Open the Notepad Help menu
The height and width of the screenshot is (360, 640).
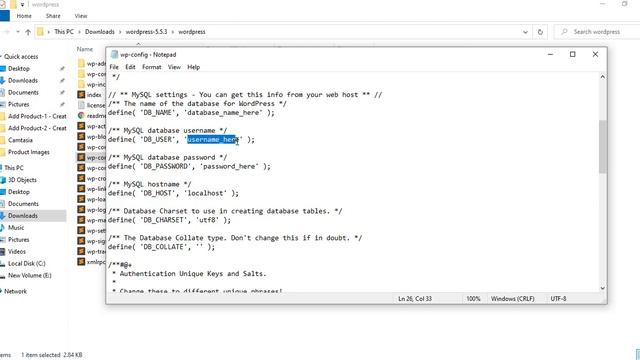point(193,67)
